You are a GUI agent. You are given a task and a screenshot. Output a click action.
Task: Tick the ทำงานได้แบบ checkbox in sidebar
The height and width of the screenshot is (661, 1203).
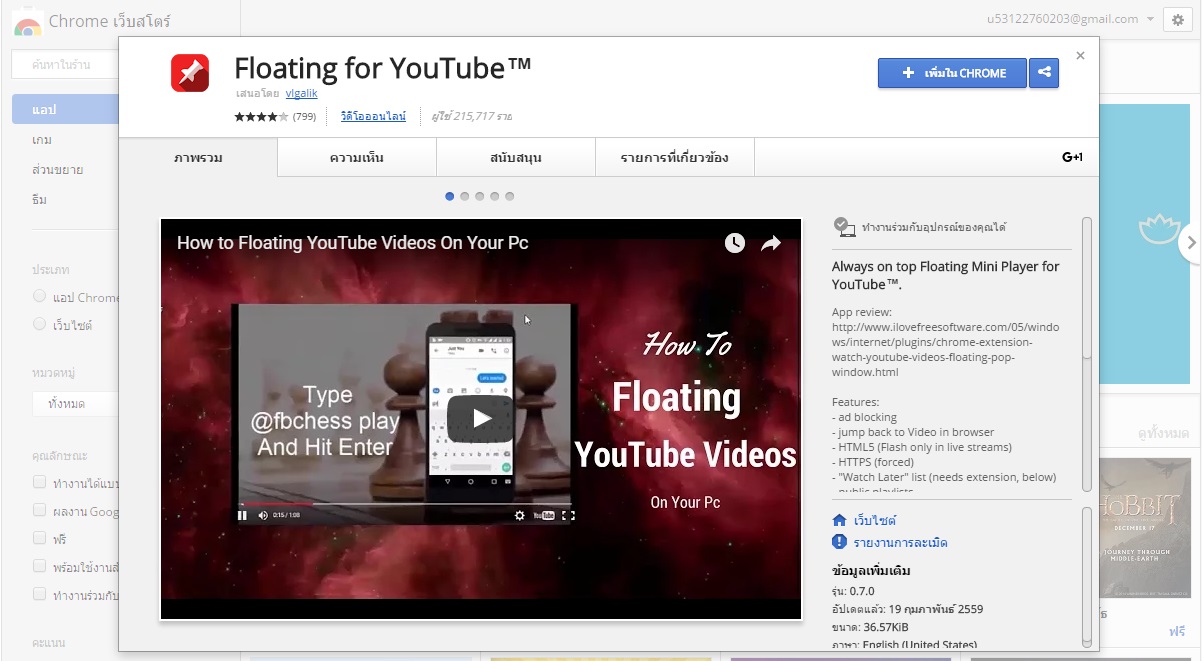click(39, 484)
